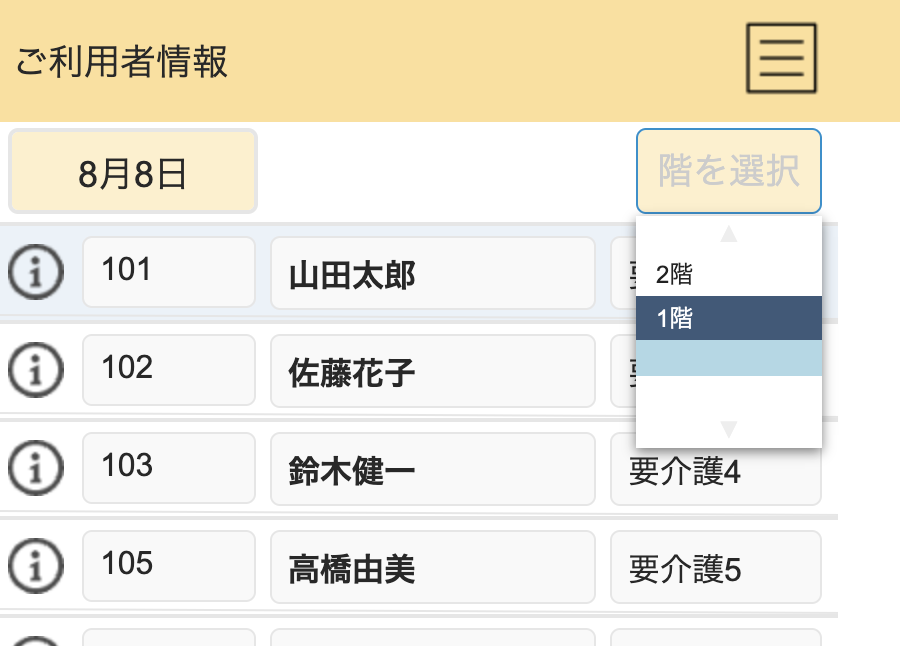
Task: Choose the blank light-blue floor option
Action: 728,359
